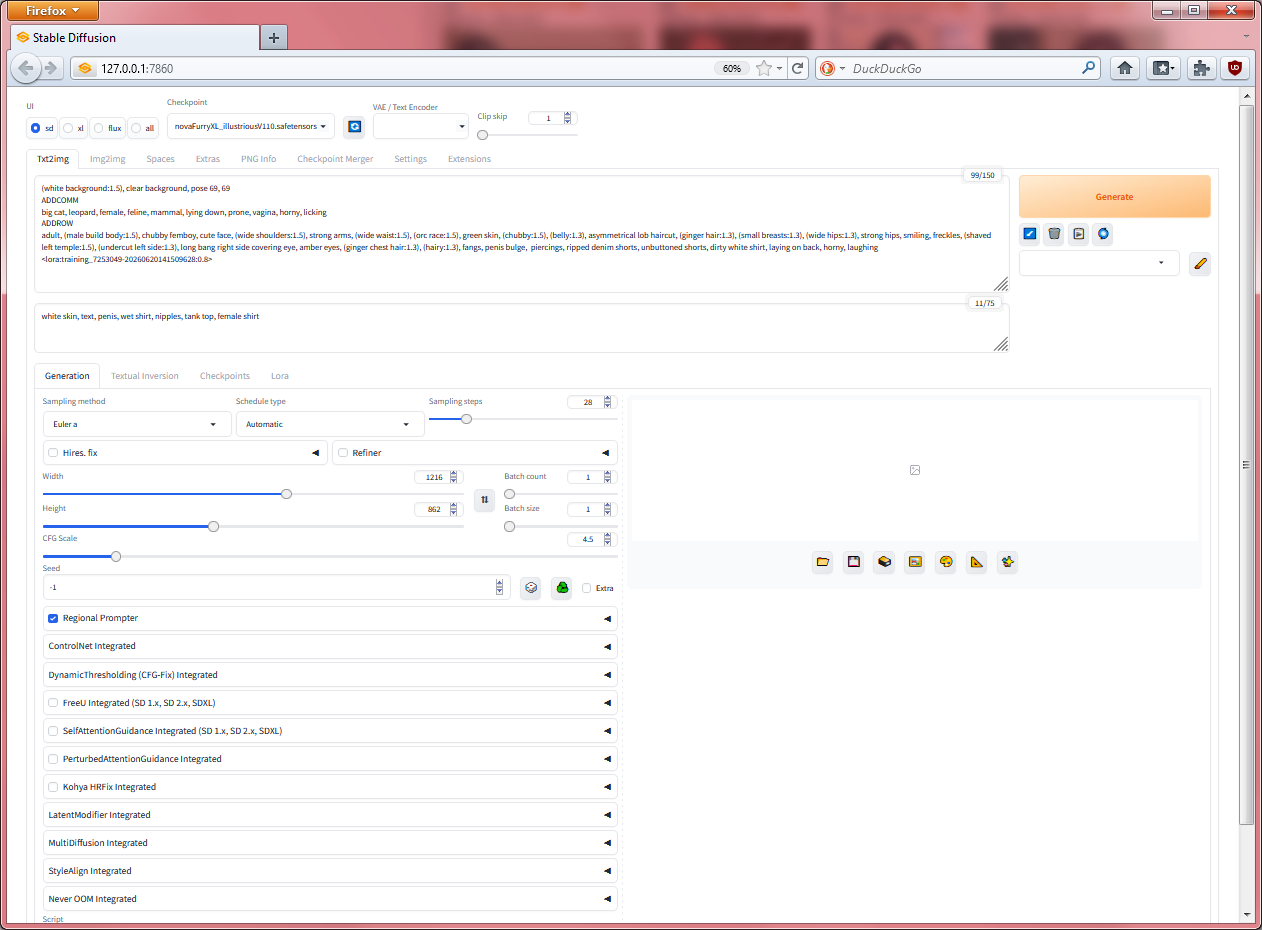Expand the StyleAlign Integrated section
The height and width of the screenshot is (930, 1262).
coord(330,871)
